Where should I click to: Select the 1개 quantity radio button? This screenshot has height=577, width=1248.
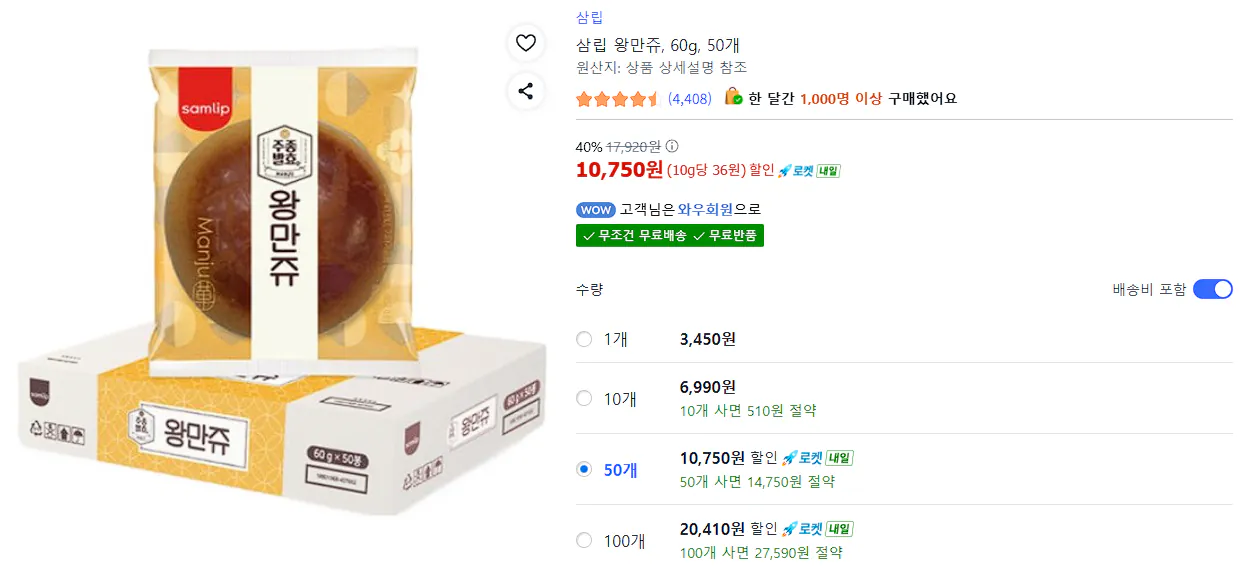pos(583,339)
